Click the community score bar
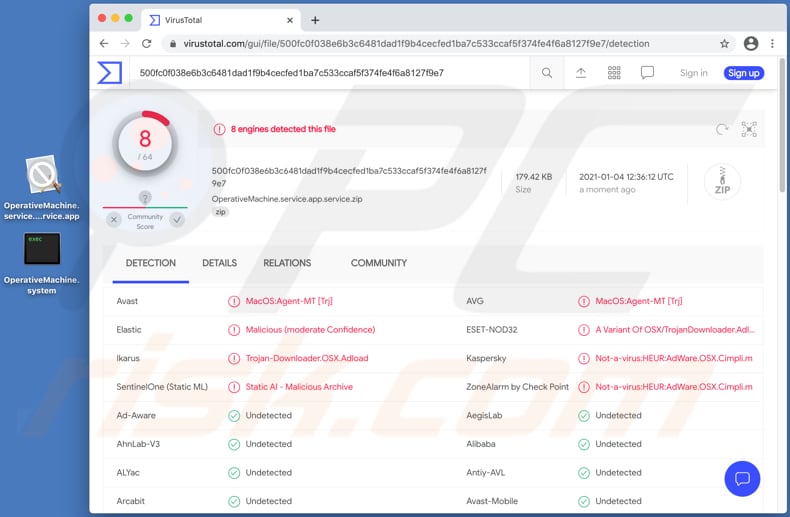Image resolution: width=790 pixels, height=517 pixels. pos(145,207)
